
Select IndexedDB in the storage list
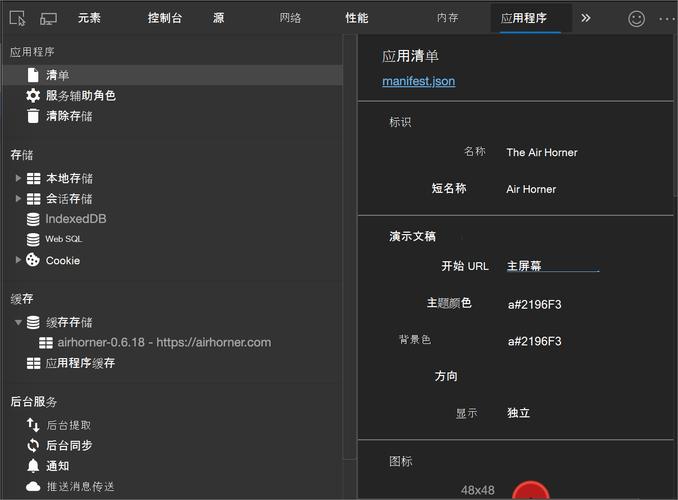click(x=76, y=219)
